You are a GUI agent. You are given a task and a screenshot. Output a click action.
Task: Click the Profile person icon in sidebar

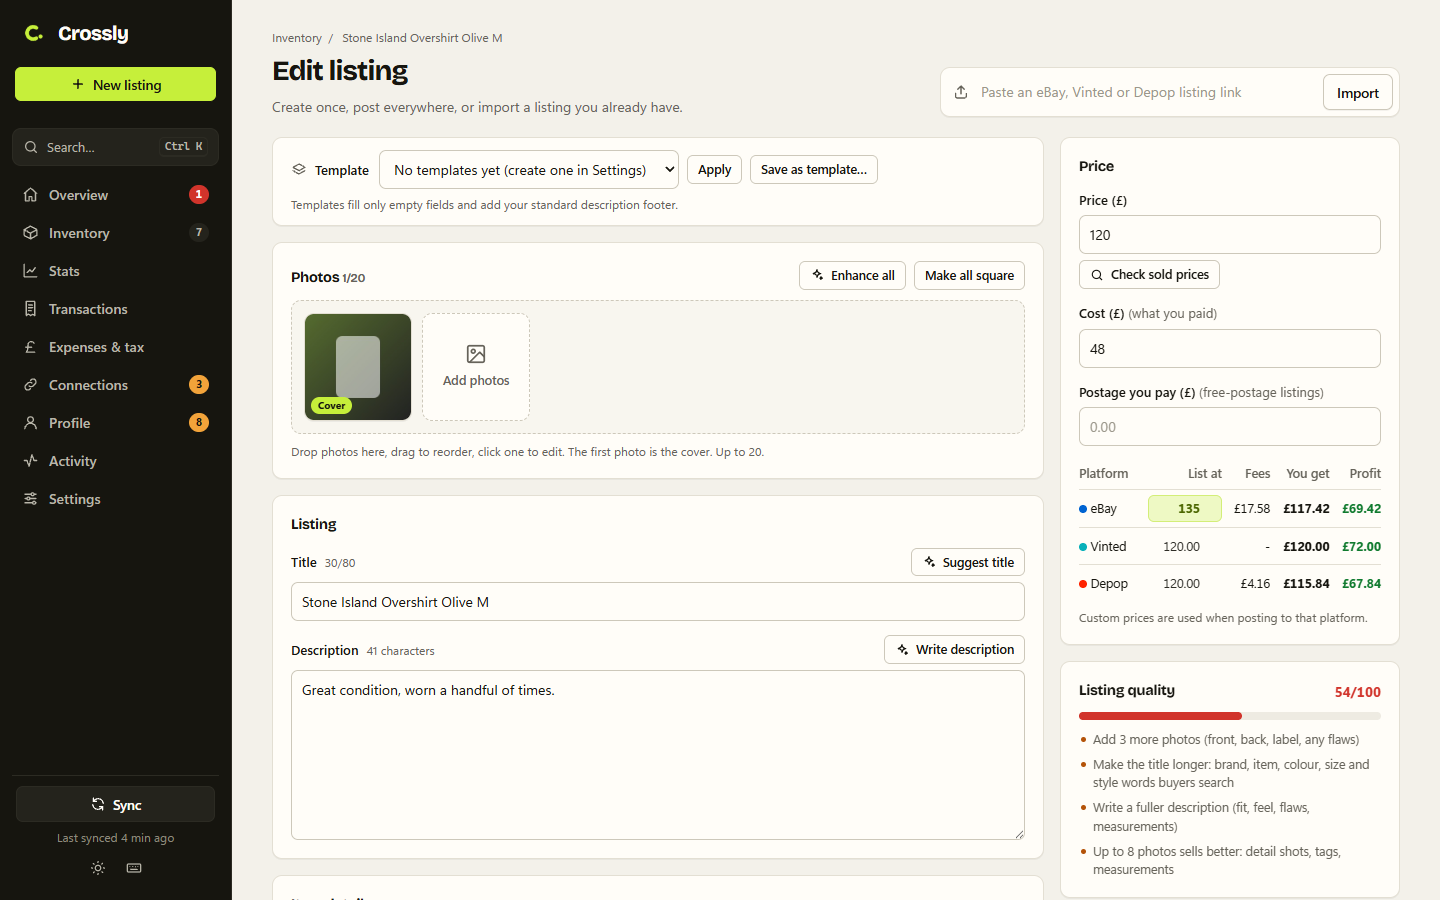(31, 423)
